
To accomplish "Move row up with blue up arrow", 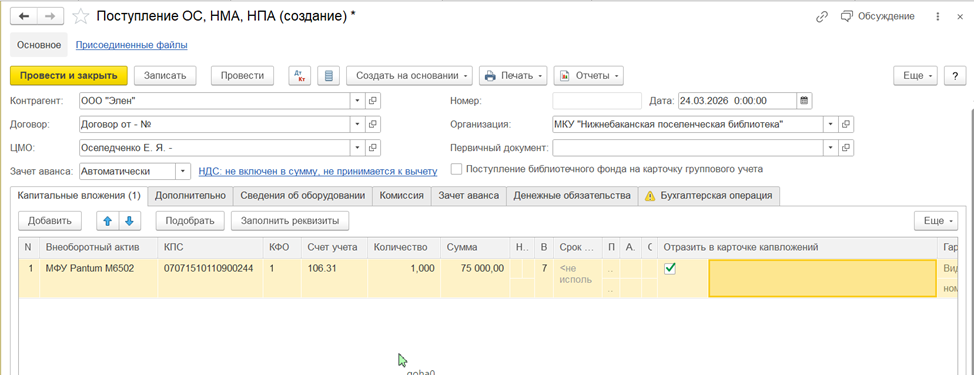I will tap(107, 220).
